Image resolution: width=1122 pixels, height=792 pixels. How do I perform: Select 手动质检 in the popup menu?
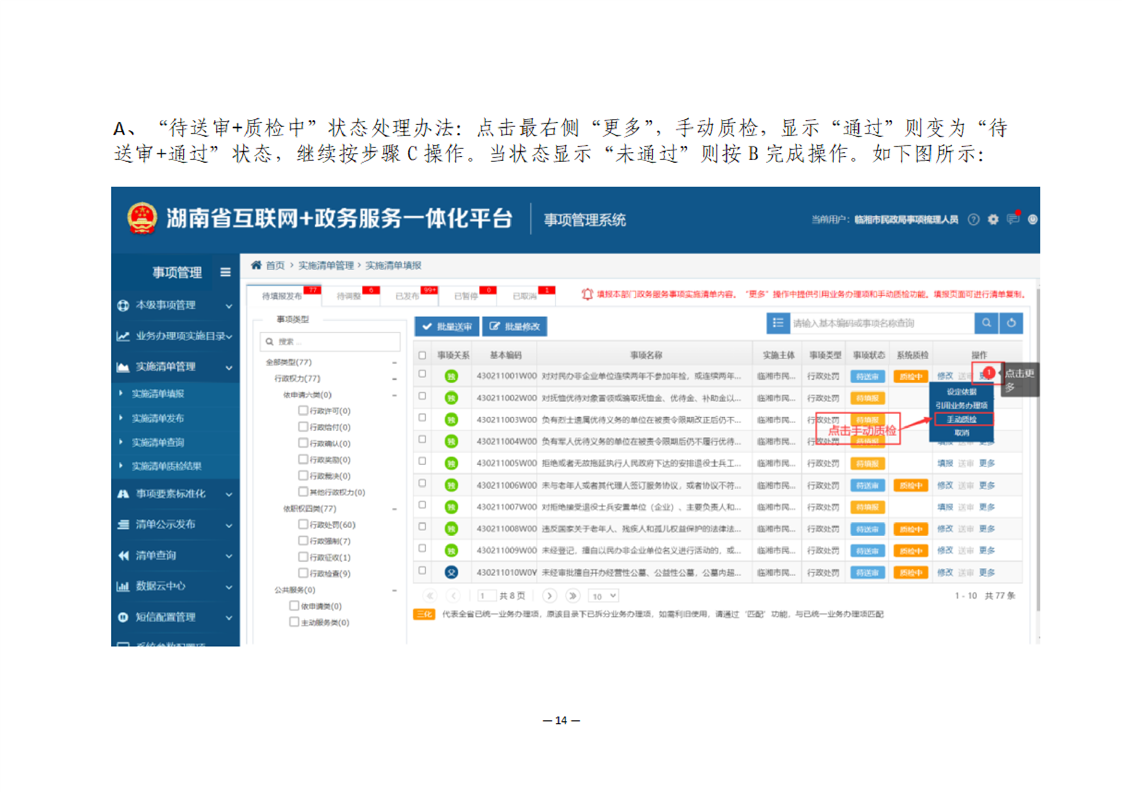(960, 420)
